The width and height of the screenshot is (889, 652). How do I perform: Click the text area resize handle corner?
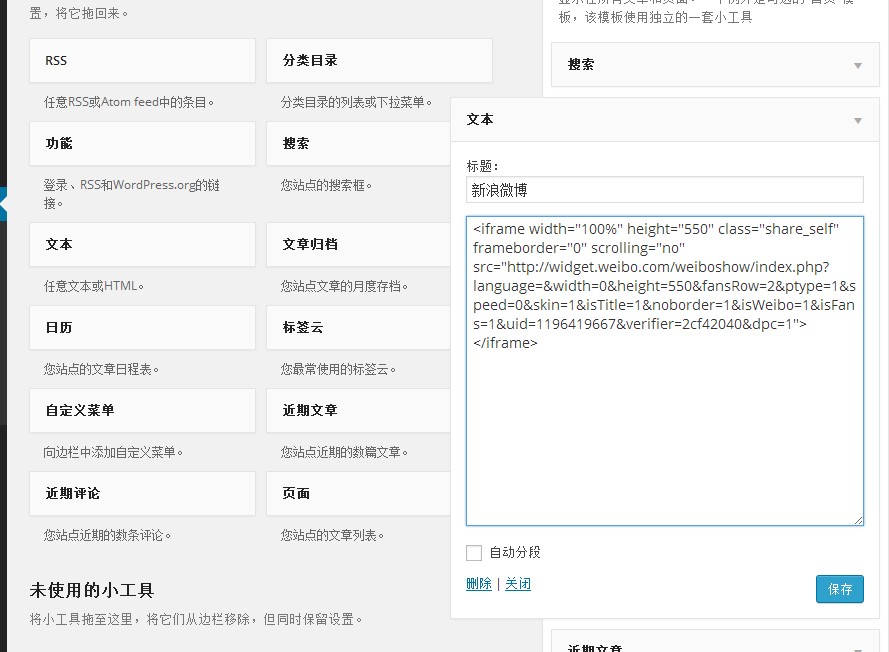point(858,520)
